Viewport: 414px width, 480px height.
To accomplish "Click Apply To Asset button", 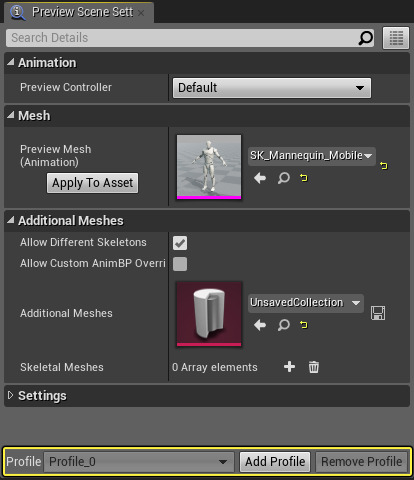I will 92,183.
